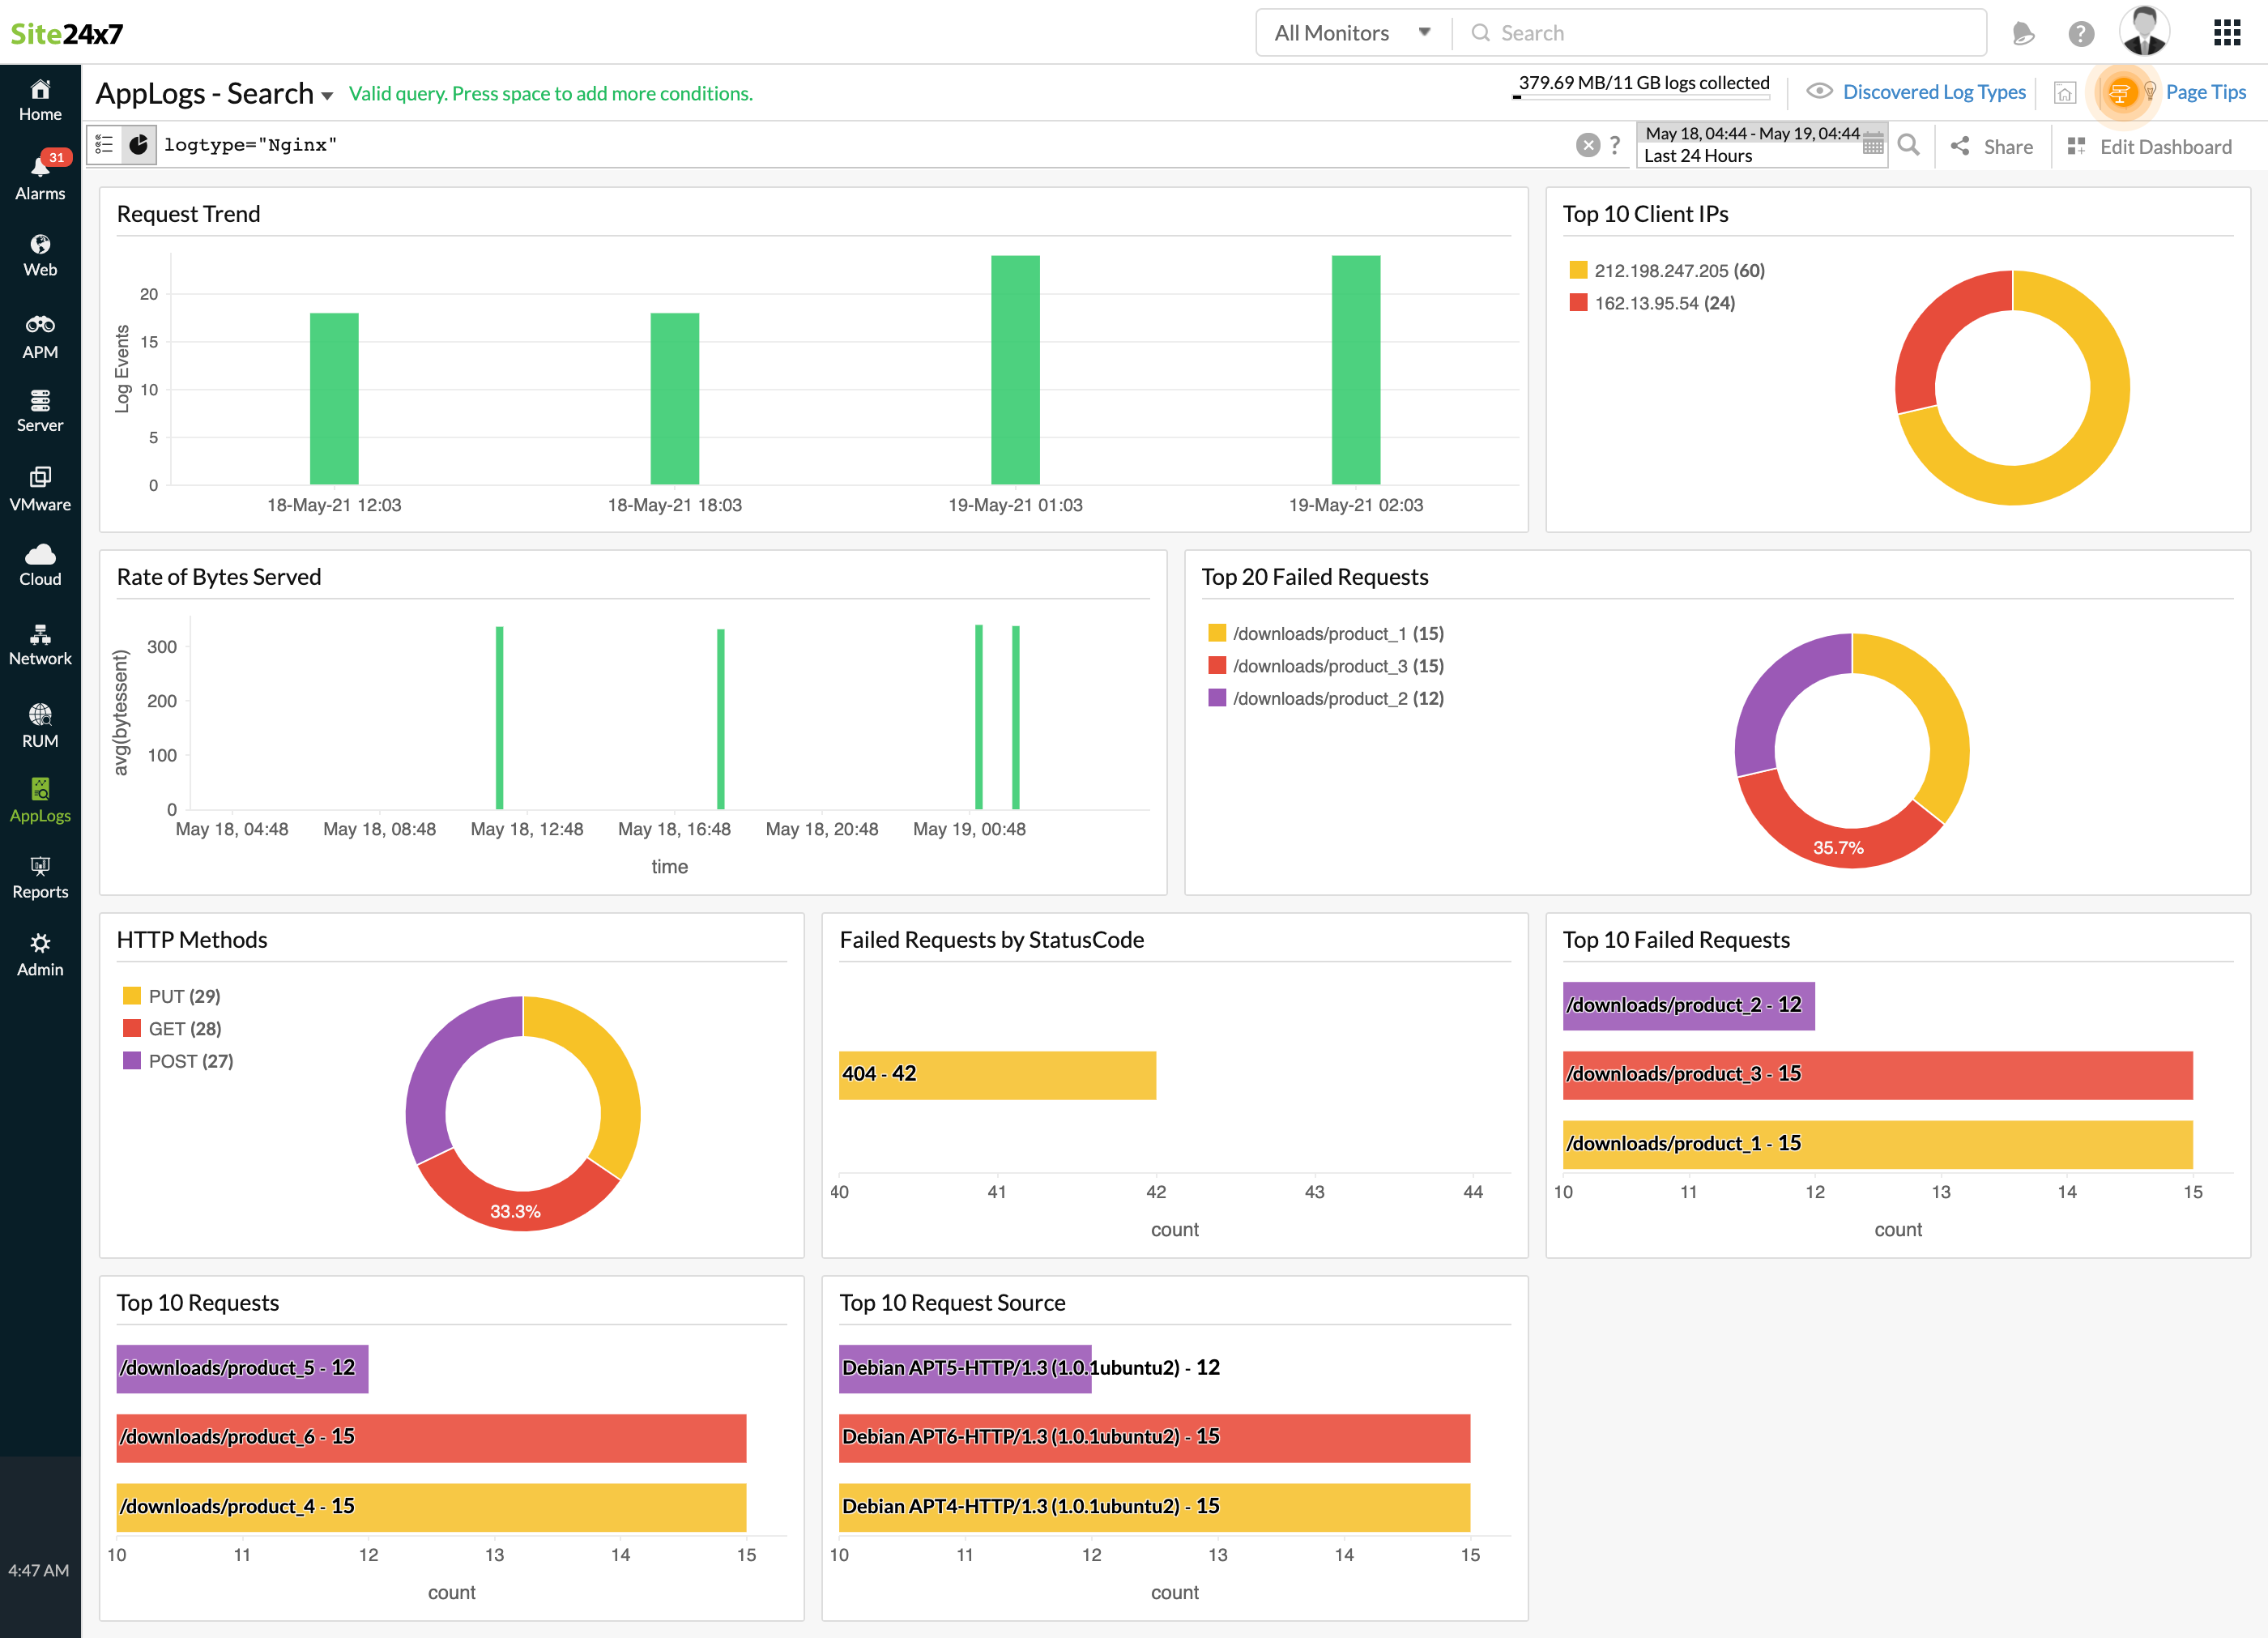Switch to list view in query bar

tap(103, 144)
